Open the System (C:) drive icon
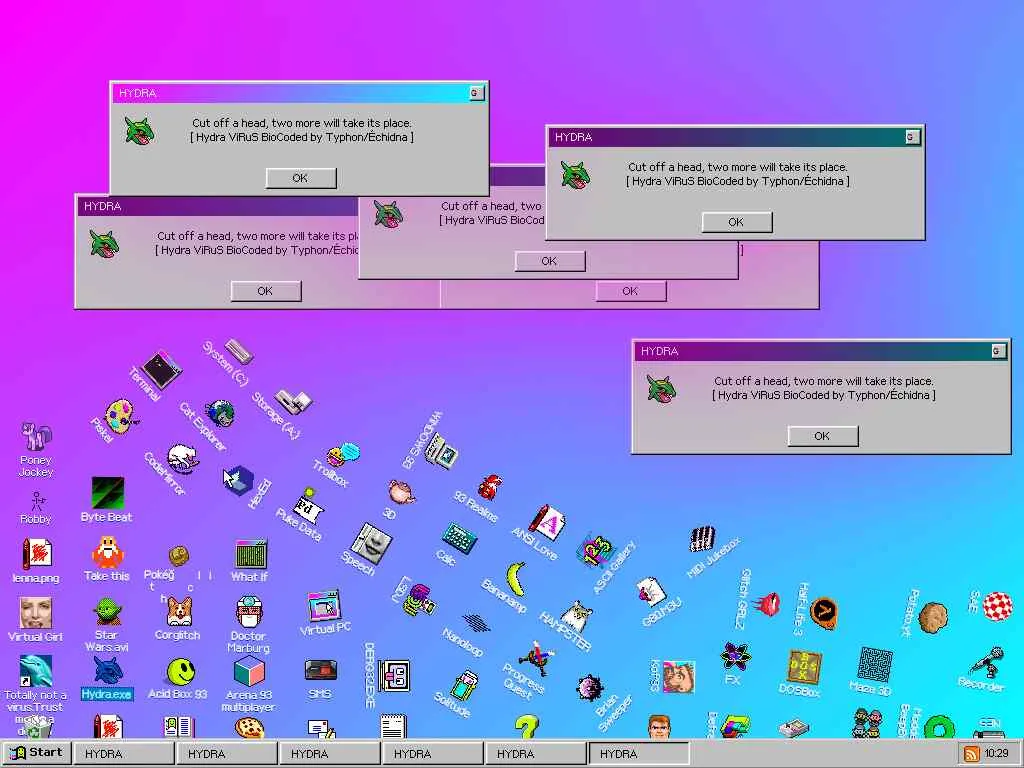This screenshot has height=768, width=1024. pos(239,351)
